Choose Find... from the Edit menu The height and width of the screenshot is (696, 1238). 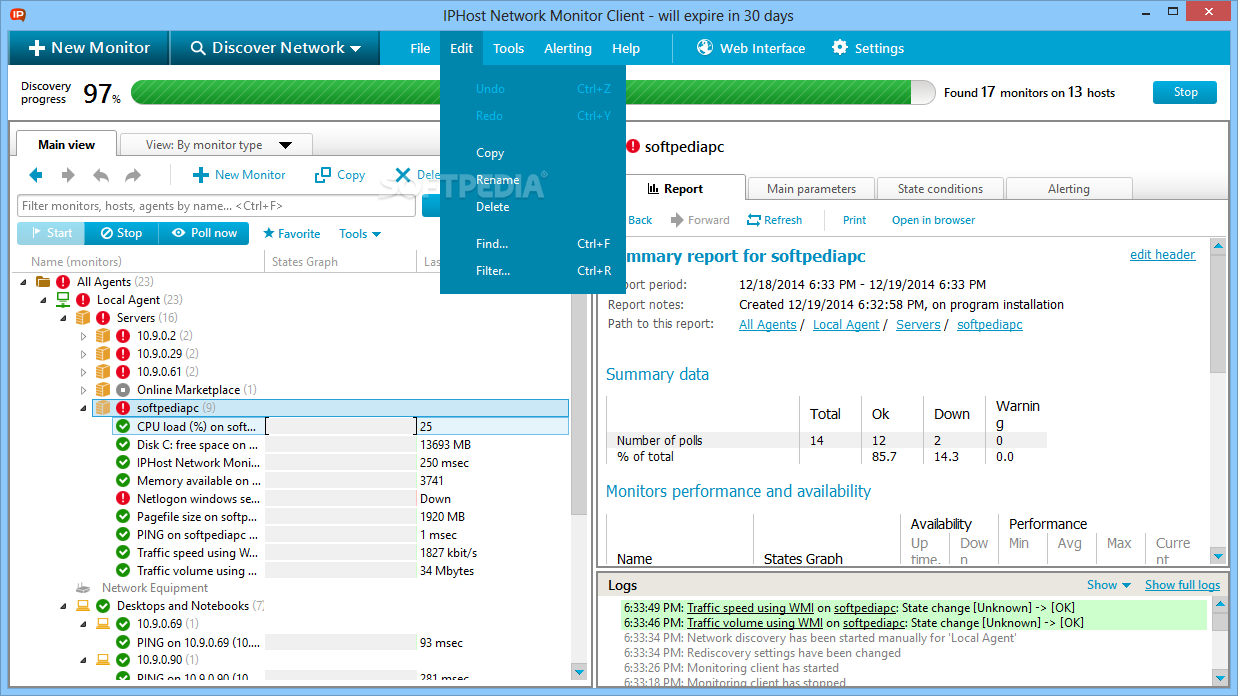point(533,244)
